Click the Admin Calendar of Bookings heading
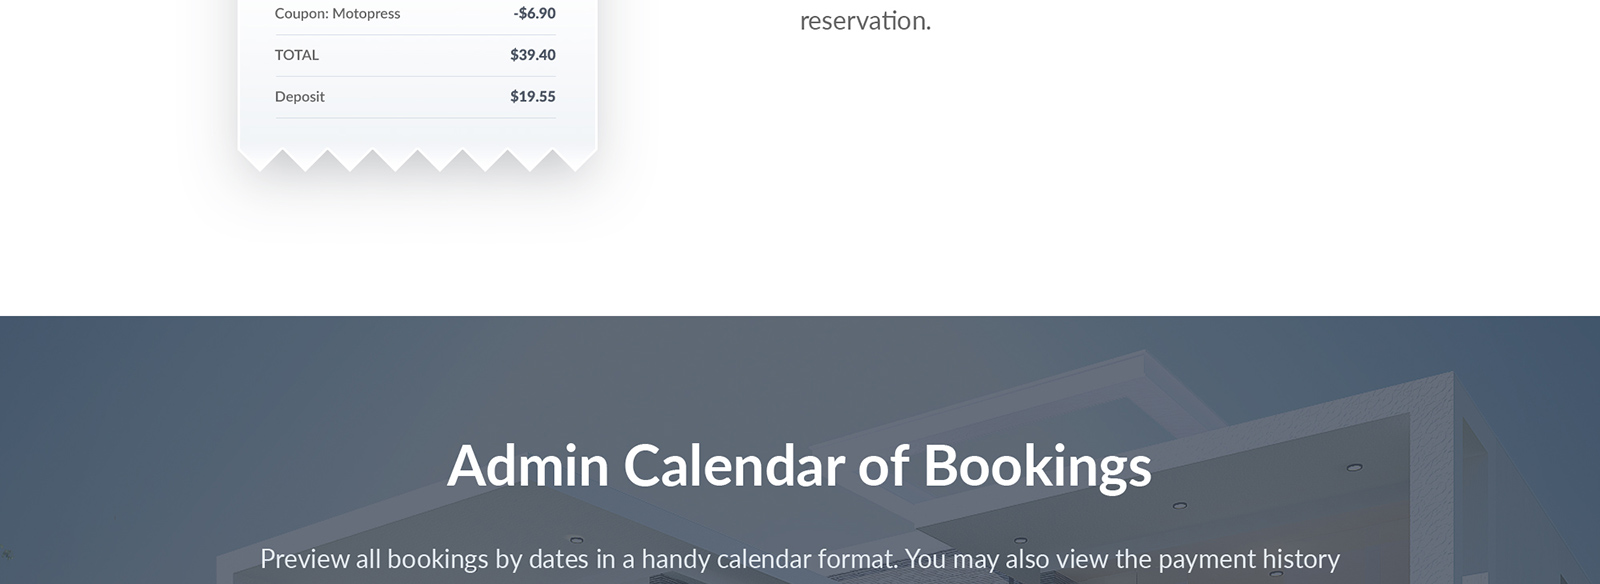 tap(799, 466)
